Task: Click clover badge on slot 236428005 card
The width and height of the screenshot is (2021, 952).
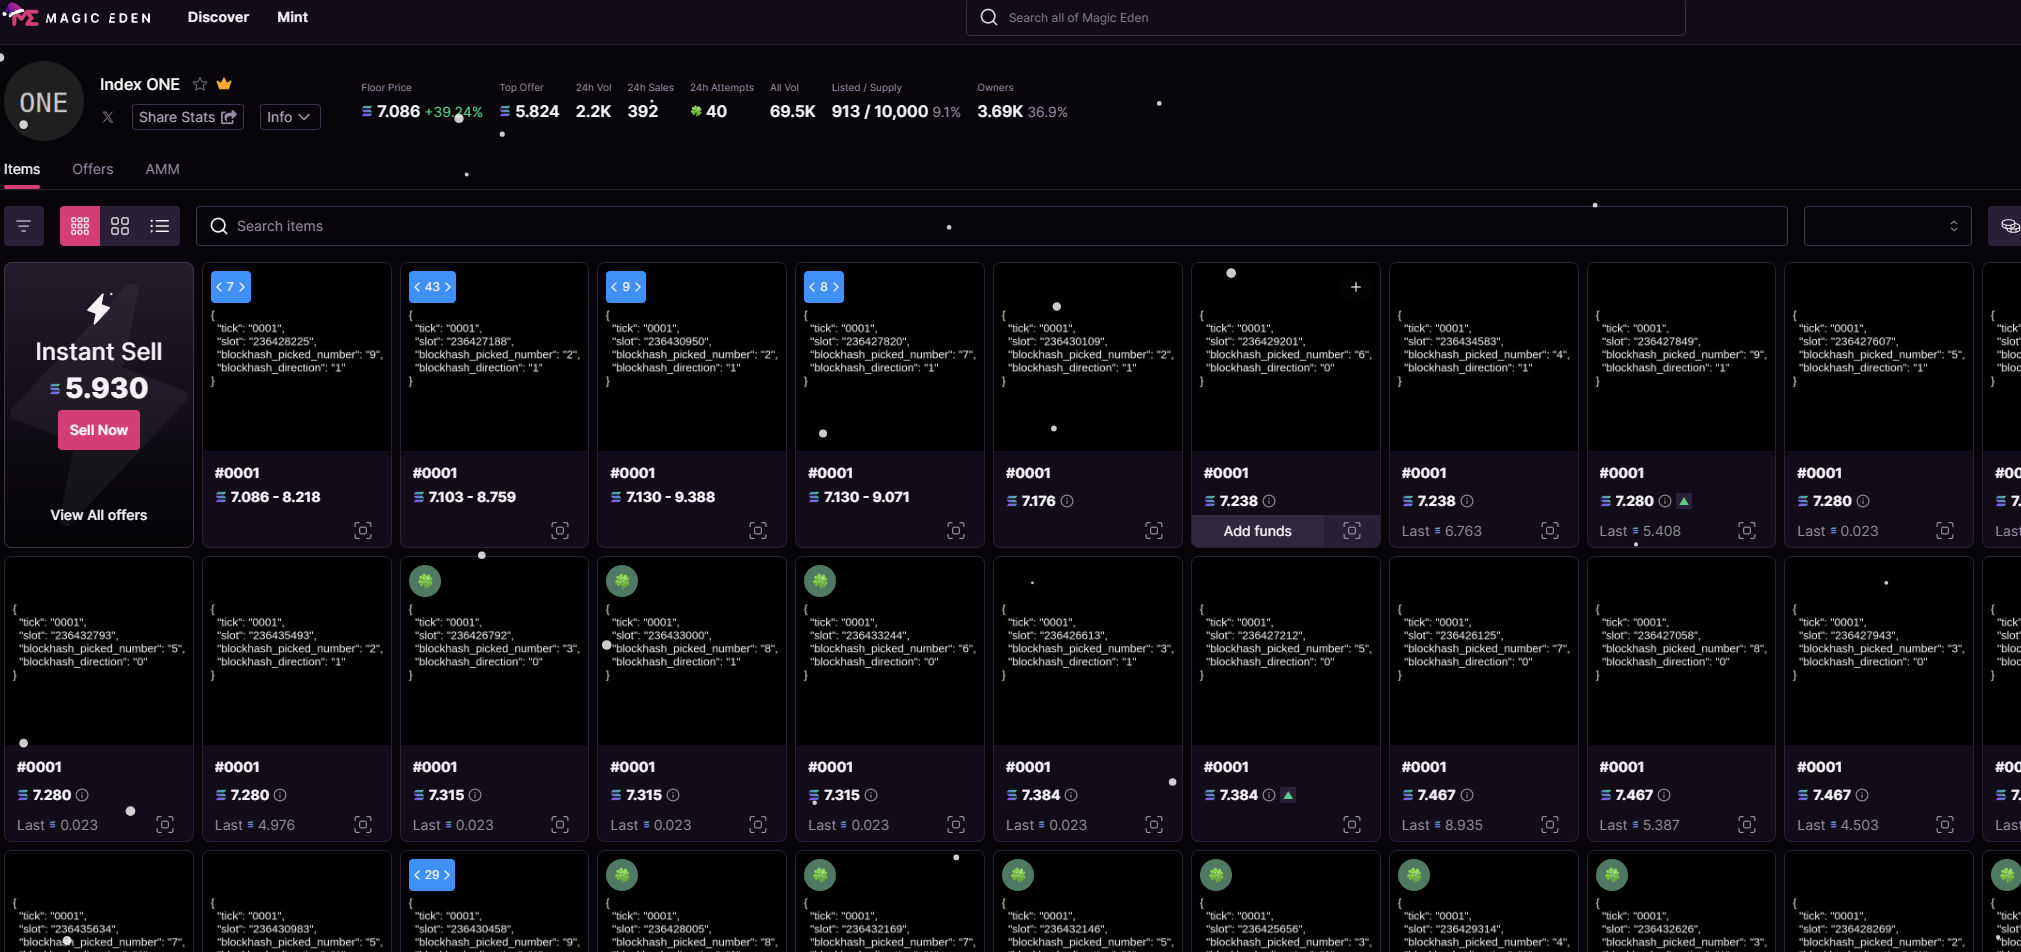Action: 622,875
